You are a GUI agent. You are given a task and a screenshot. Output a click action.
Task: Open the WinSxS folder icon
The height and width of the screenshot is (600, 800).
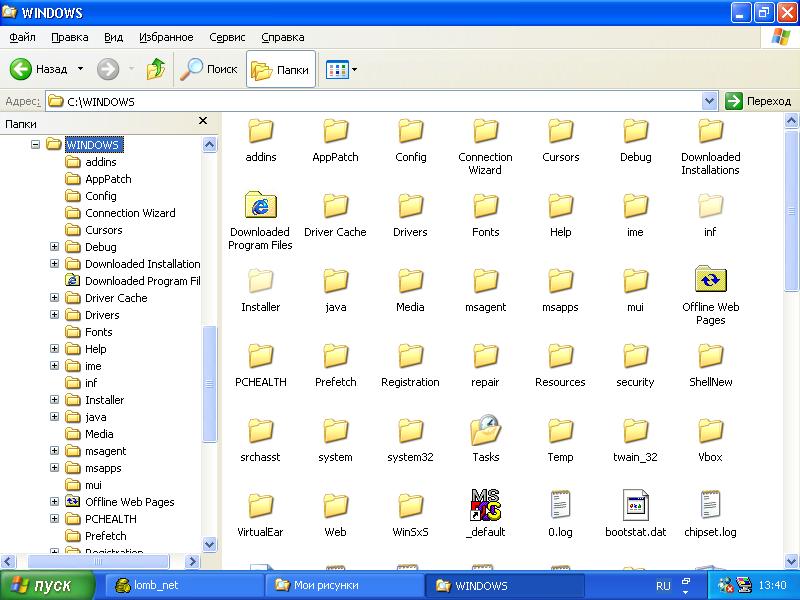point(410,505)
